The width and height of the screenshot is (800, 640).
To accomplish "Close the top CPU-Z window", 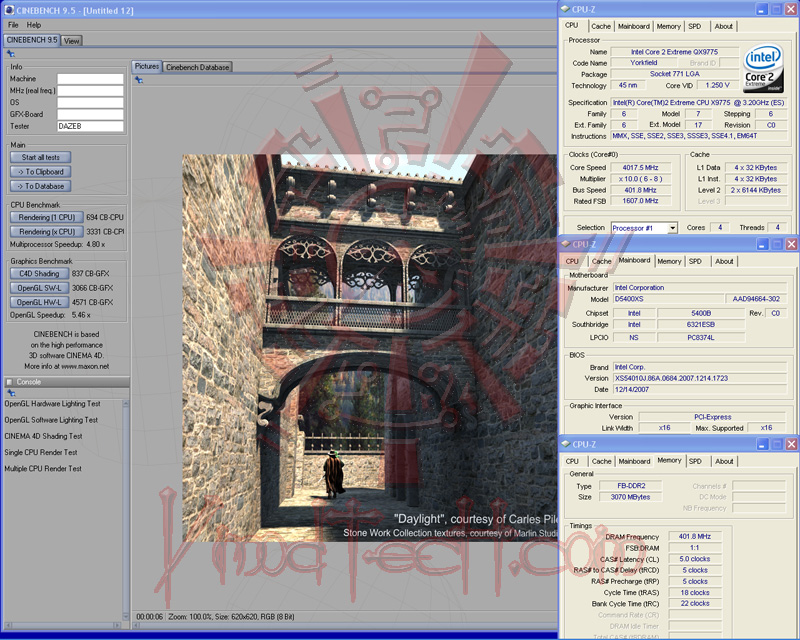I will coord(791,10).
